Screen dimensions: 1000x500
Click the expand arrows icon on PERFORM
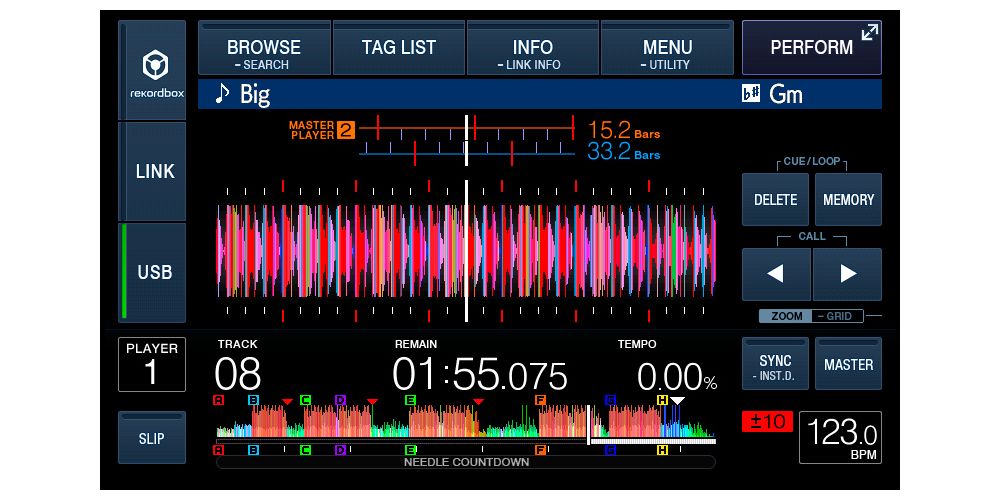pyautogui.click(x=870, y=32)
